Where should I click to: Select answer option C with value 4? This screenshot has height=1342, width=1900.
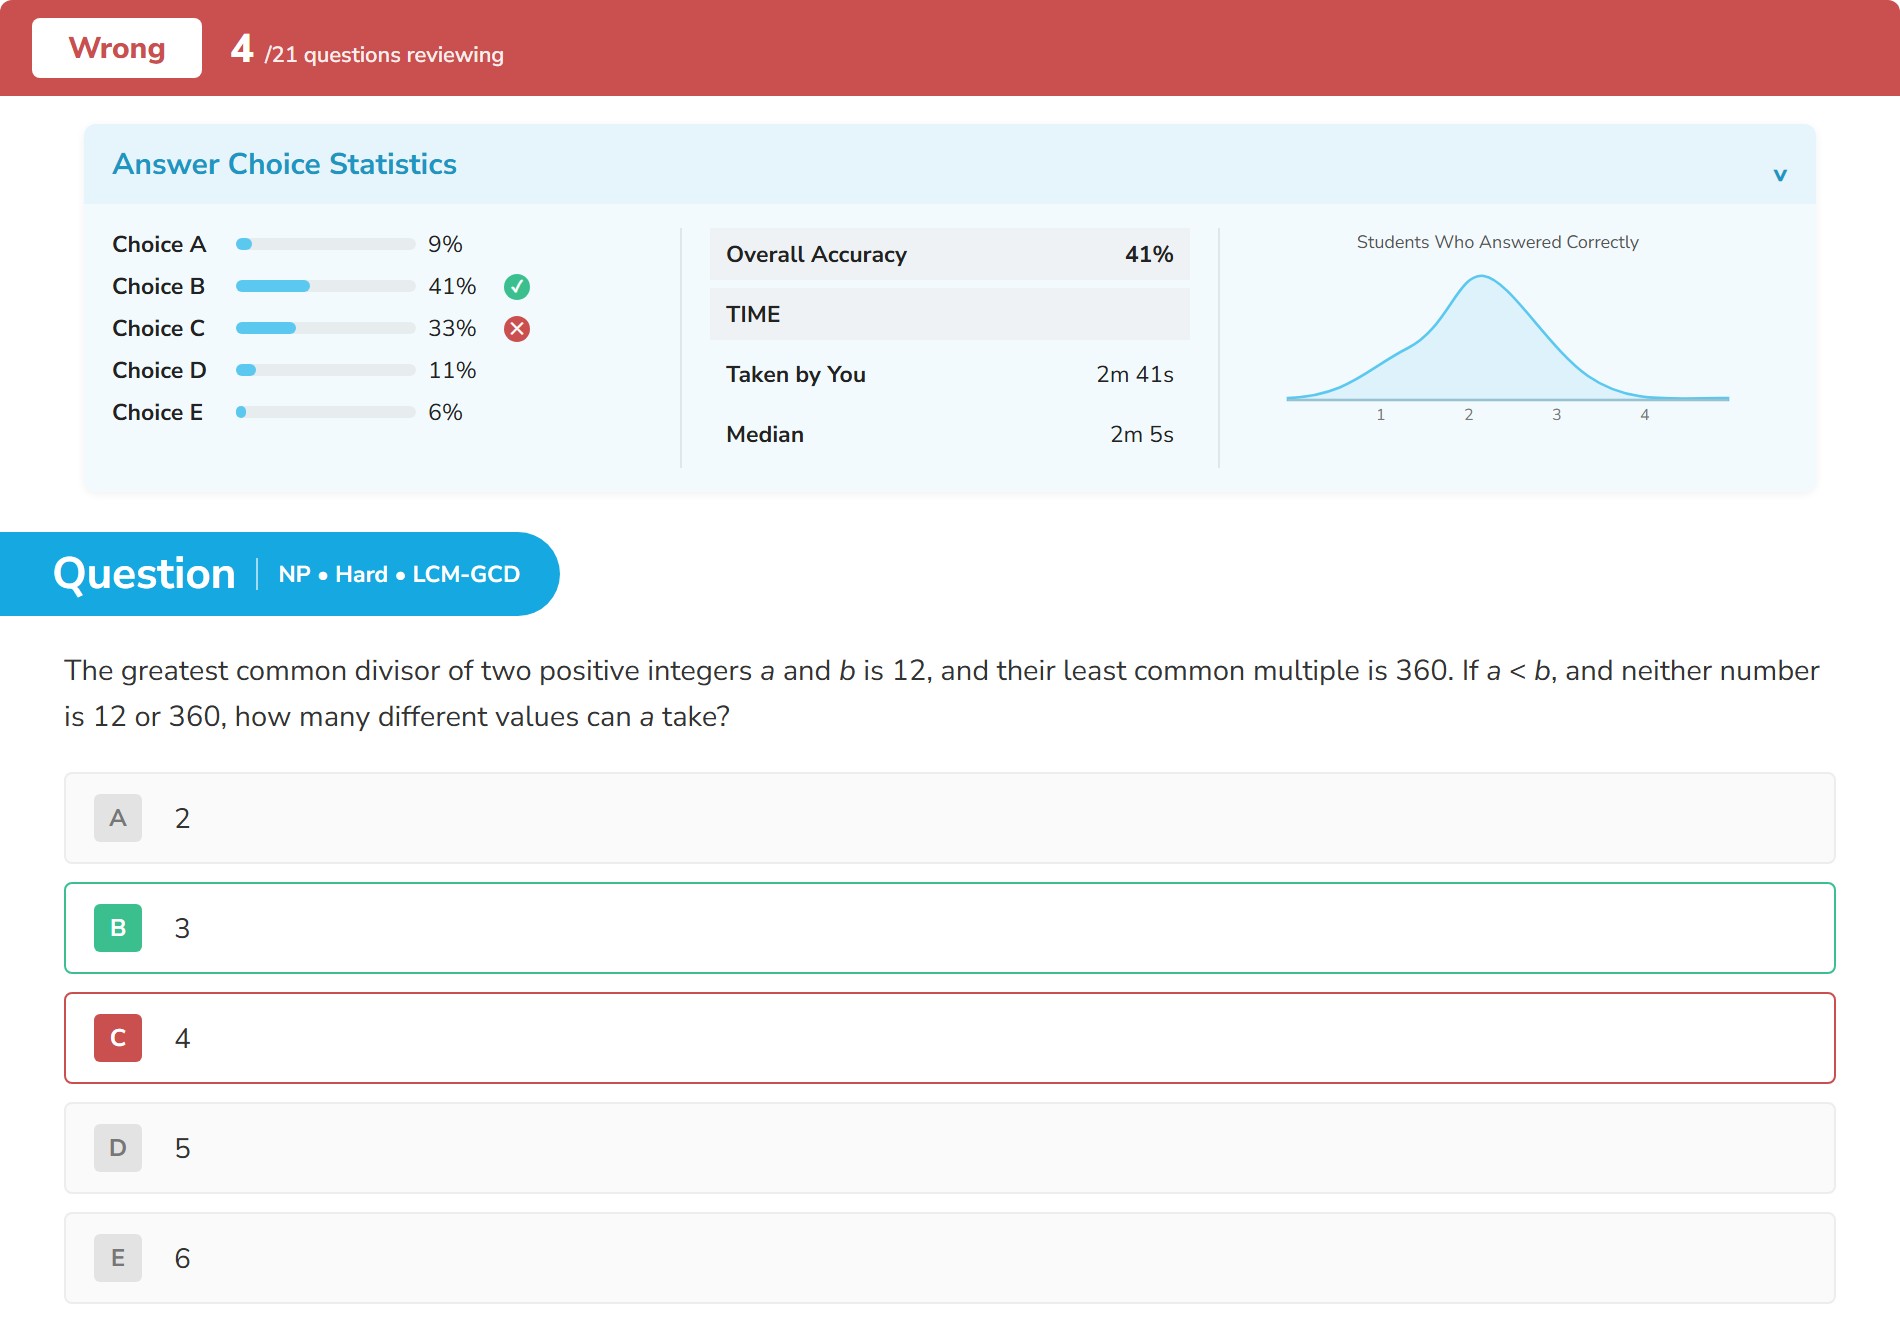950,1038
